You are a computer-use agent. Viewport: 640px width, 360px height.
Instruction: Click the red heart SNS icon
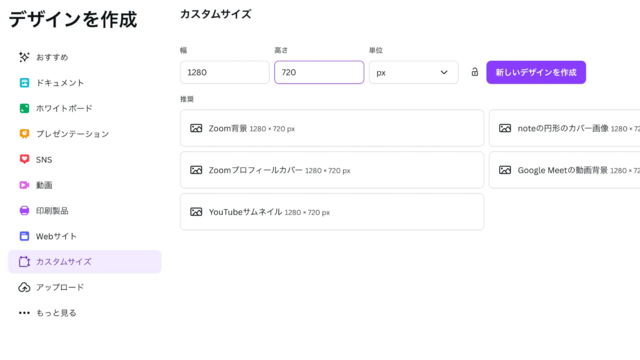24,159
